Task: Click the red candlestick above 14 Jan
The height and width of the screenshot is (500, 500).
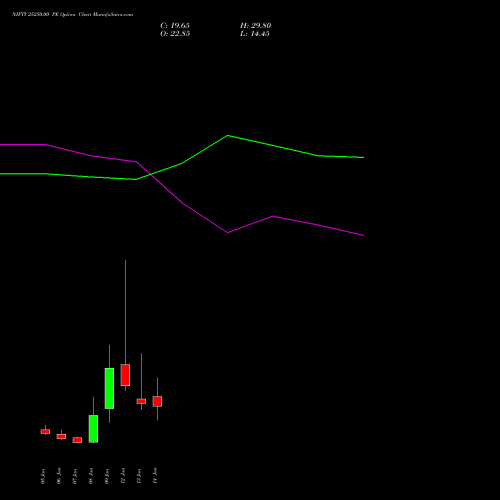Action: (x=157, y=401)
